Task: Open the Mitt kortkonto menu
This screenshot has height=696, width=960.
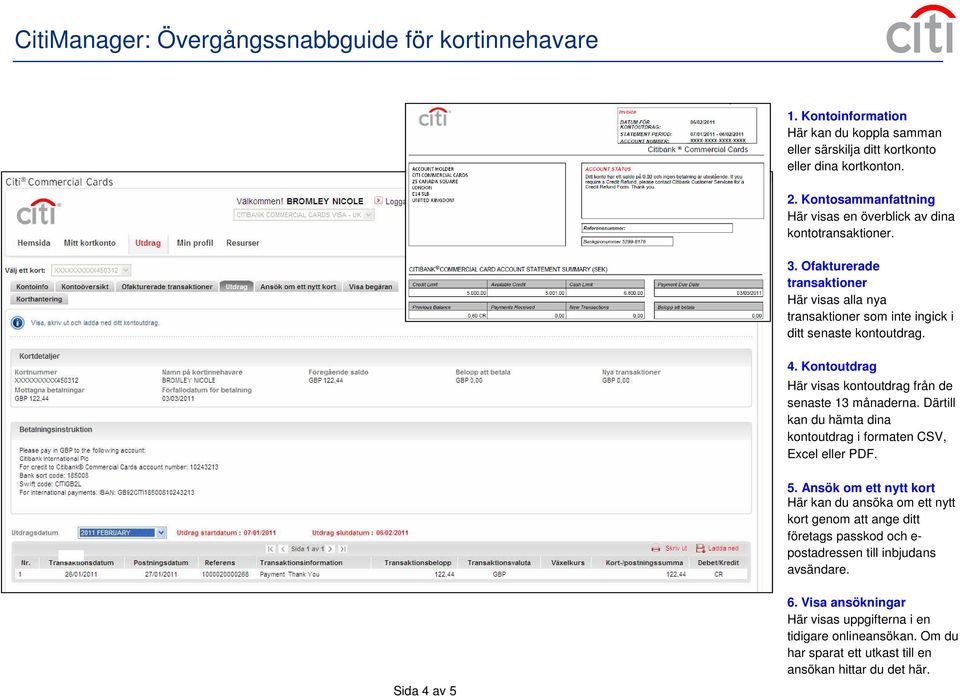Action: pyautogui.click(x=89, y=243)
